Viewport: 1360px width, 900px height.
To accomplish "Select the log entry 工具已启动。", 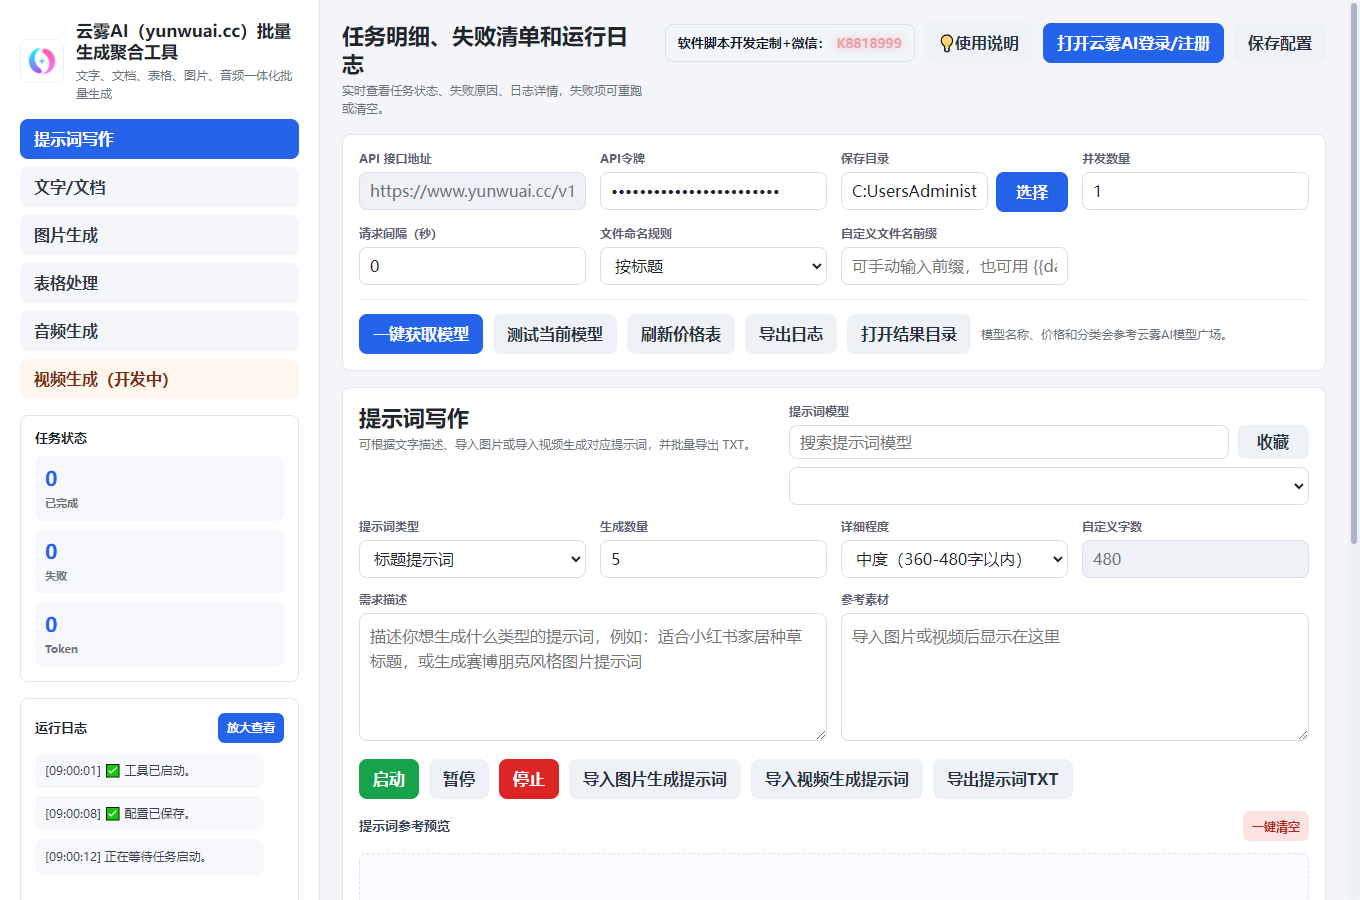I will (x=149, y=771).
